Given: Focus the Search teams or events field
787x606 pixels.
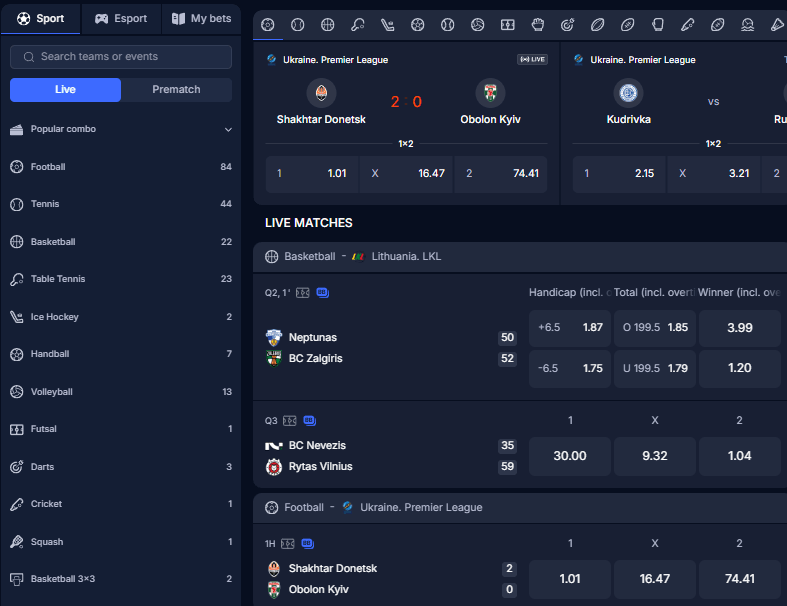Looking at the screenshot, I should click(121, 57).
